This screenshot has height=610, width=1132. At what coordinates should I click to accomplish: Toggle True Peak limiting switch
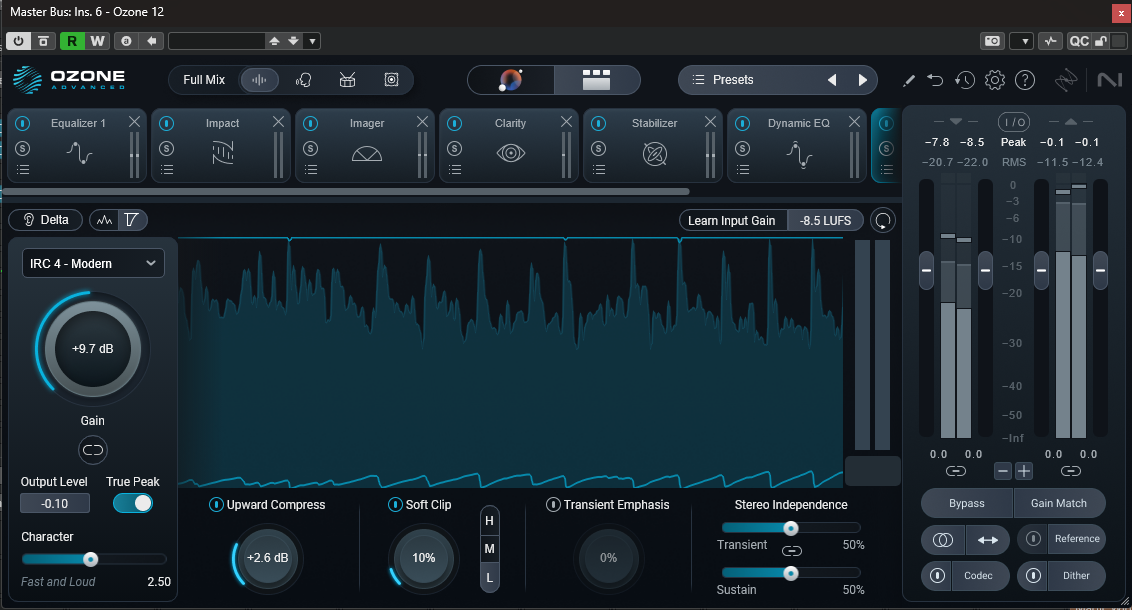[x=133, y=503]
